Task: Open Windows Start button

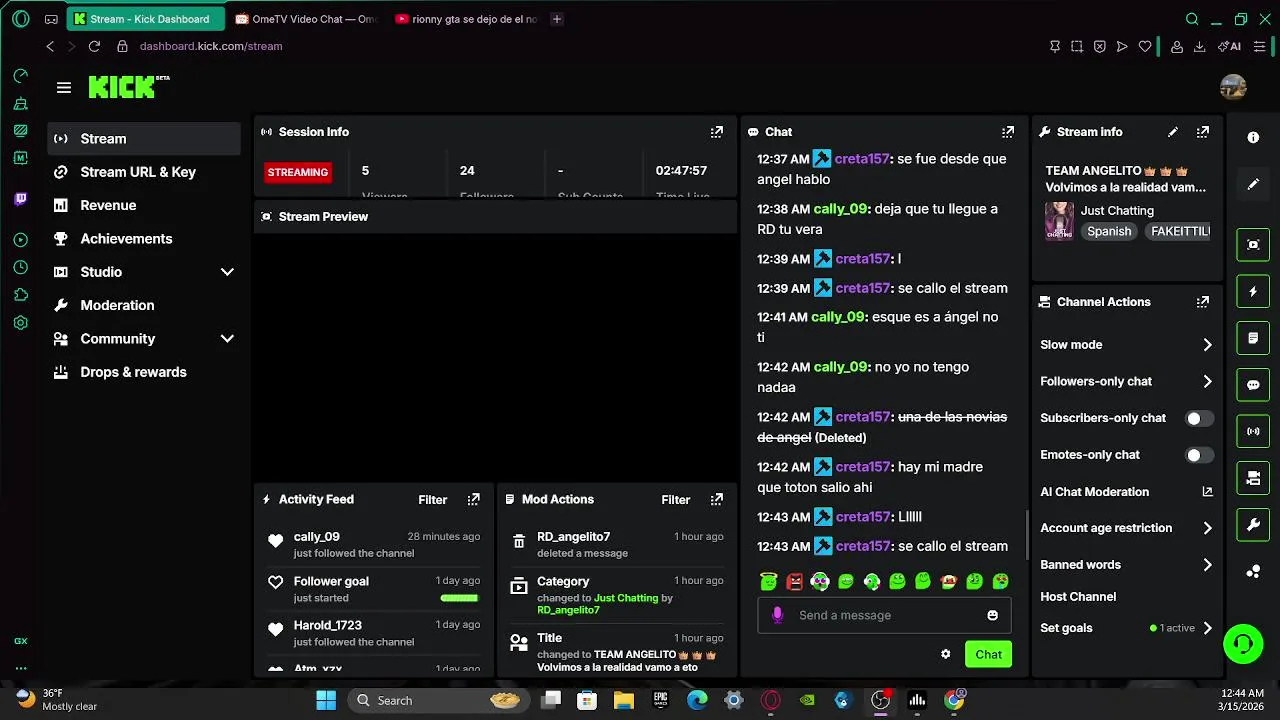Action: 326,700
